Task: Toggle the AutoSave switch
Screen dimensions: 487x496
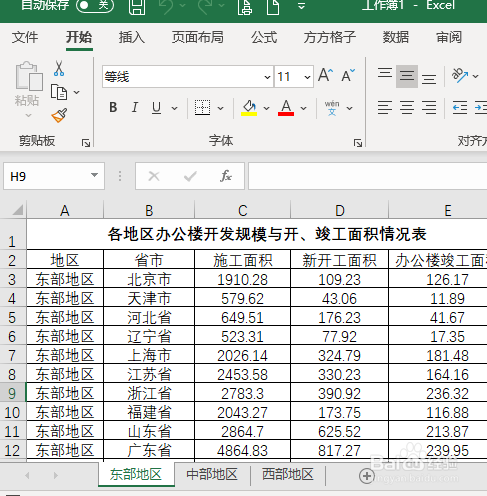Action: click(95, 5)
